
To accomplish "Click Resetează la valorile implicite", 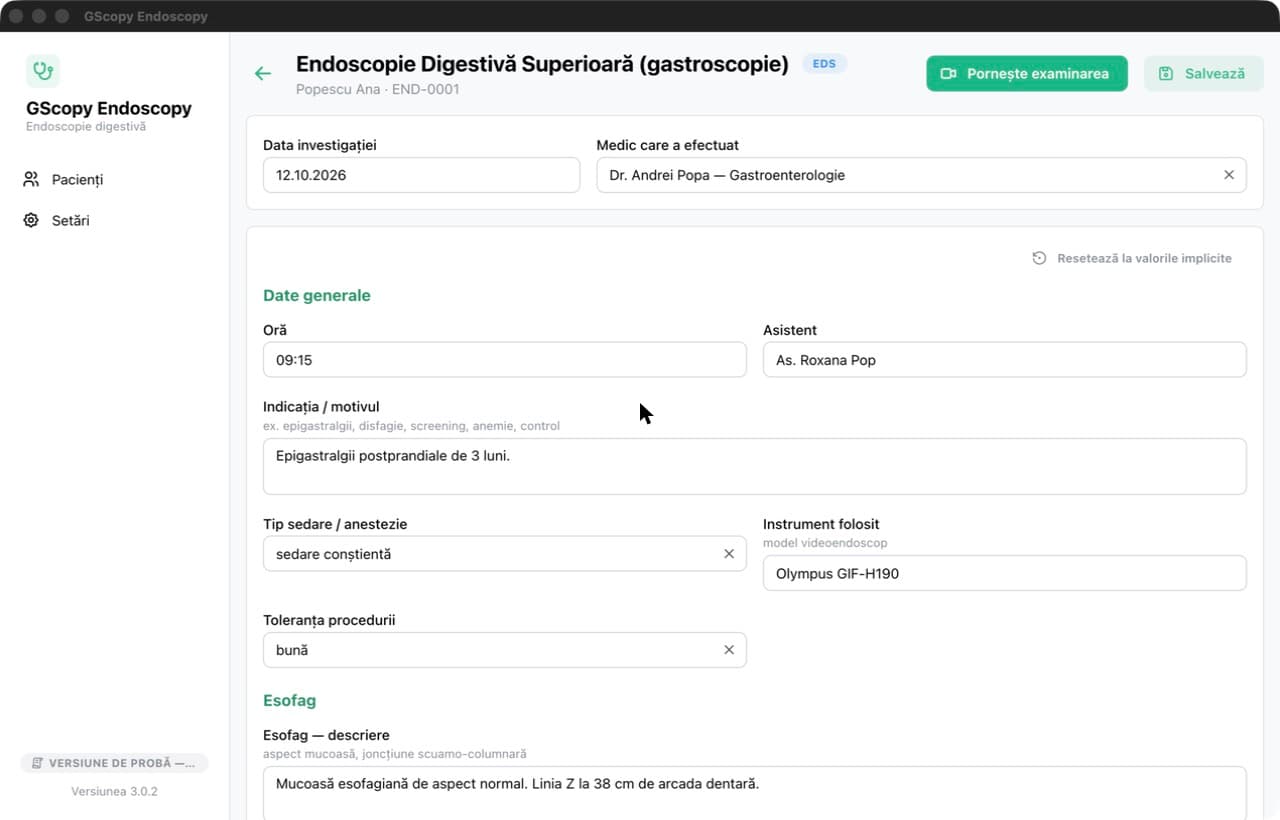I will coord(1132,258).
